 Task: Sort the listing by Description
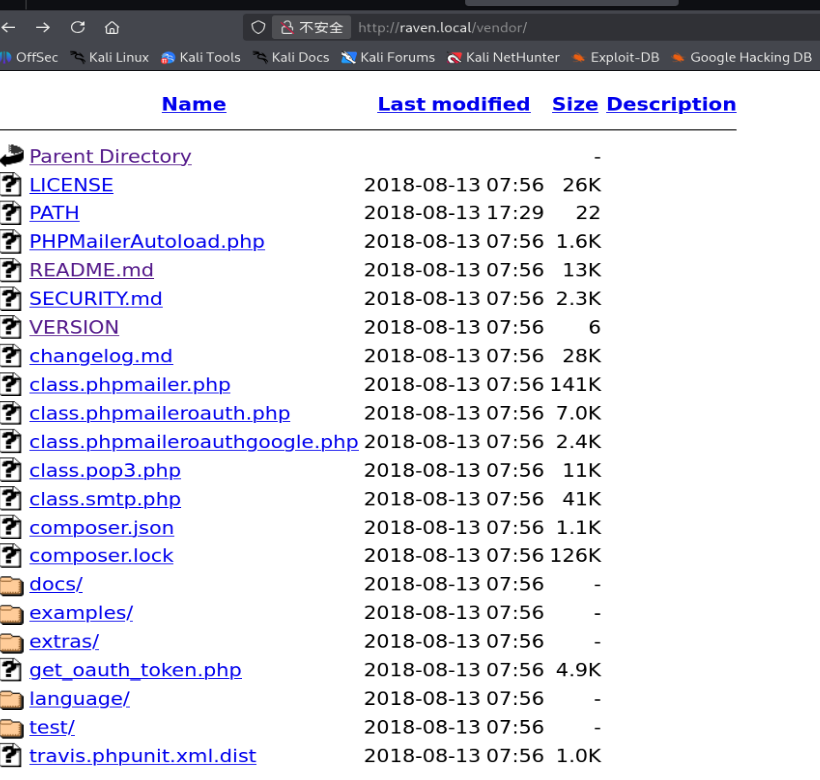[x=671, y=104]
